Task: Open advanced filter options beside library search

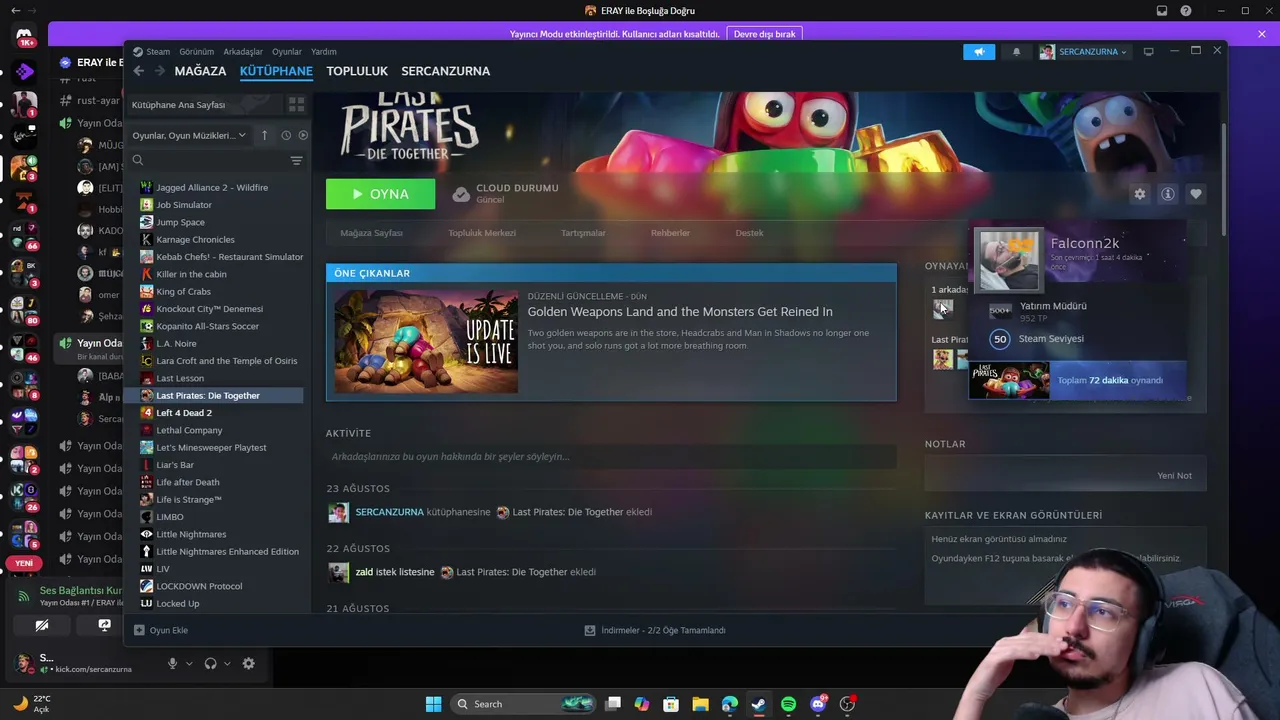Action: point(296,161)
